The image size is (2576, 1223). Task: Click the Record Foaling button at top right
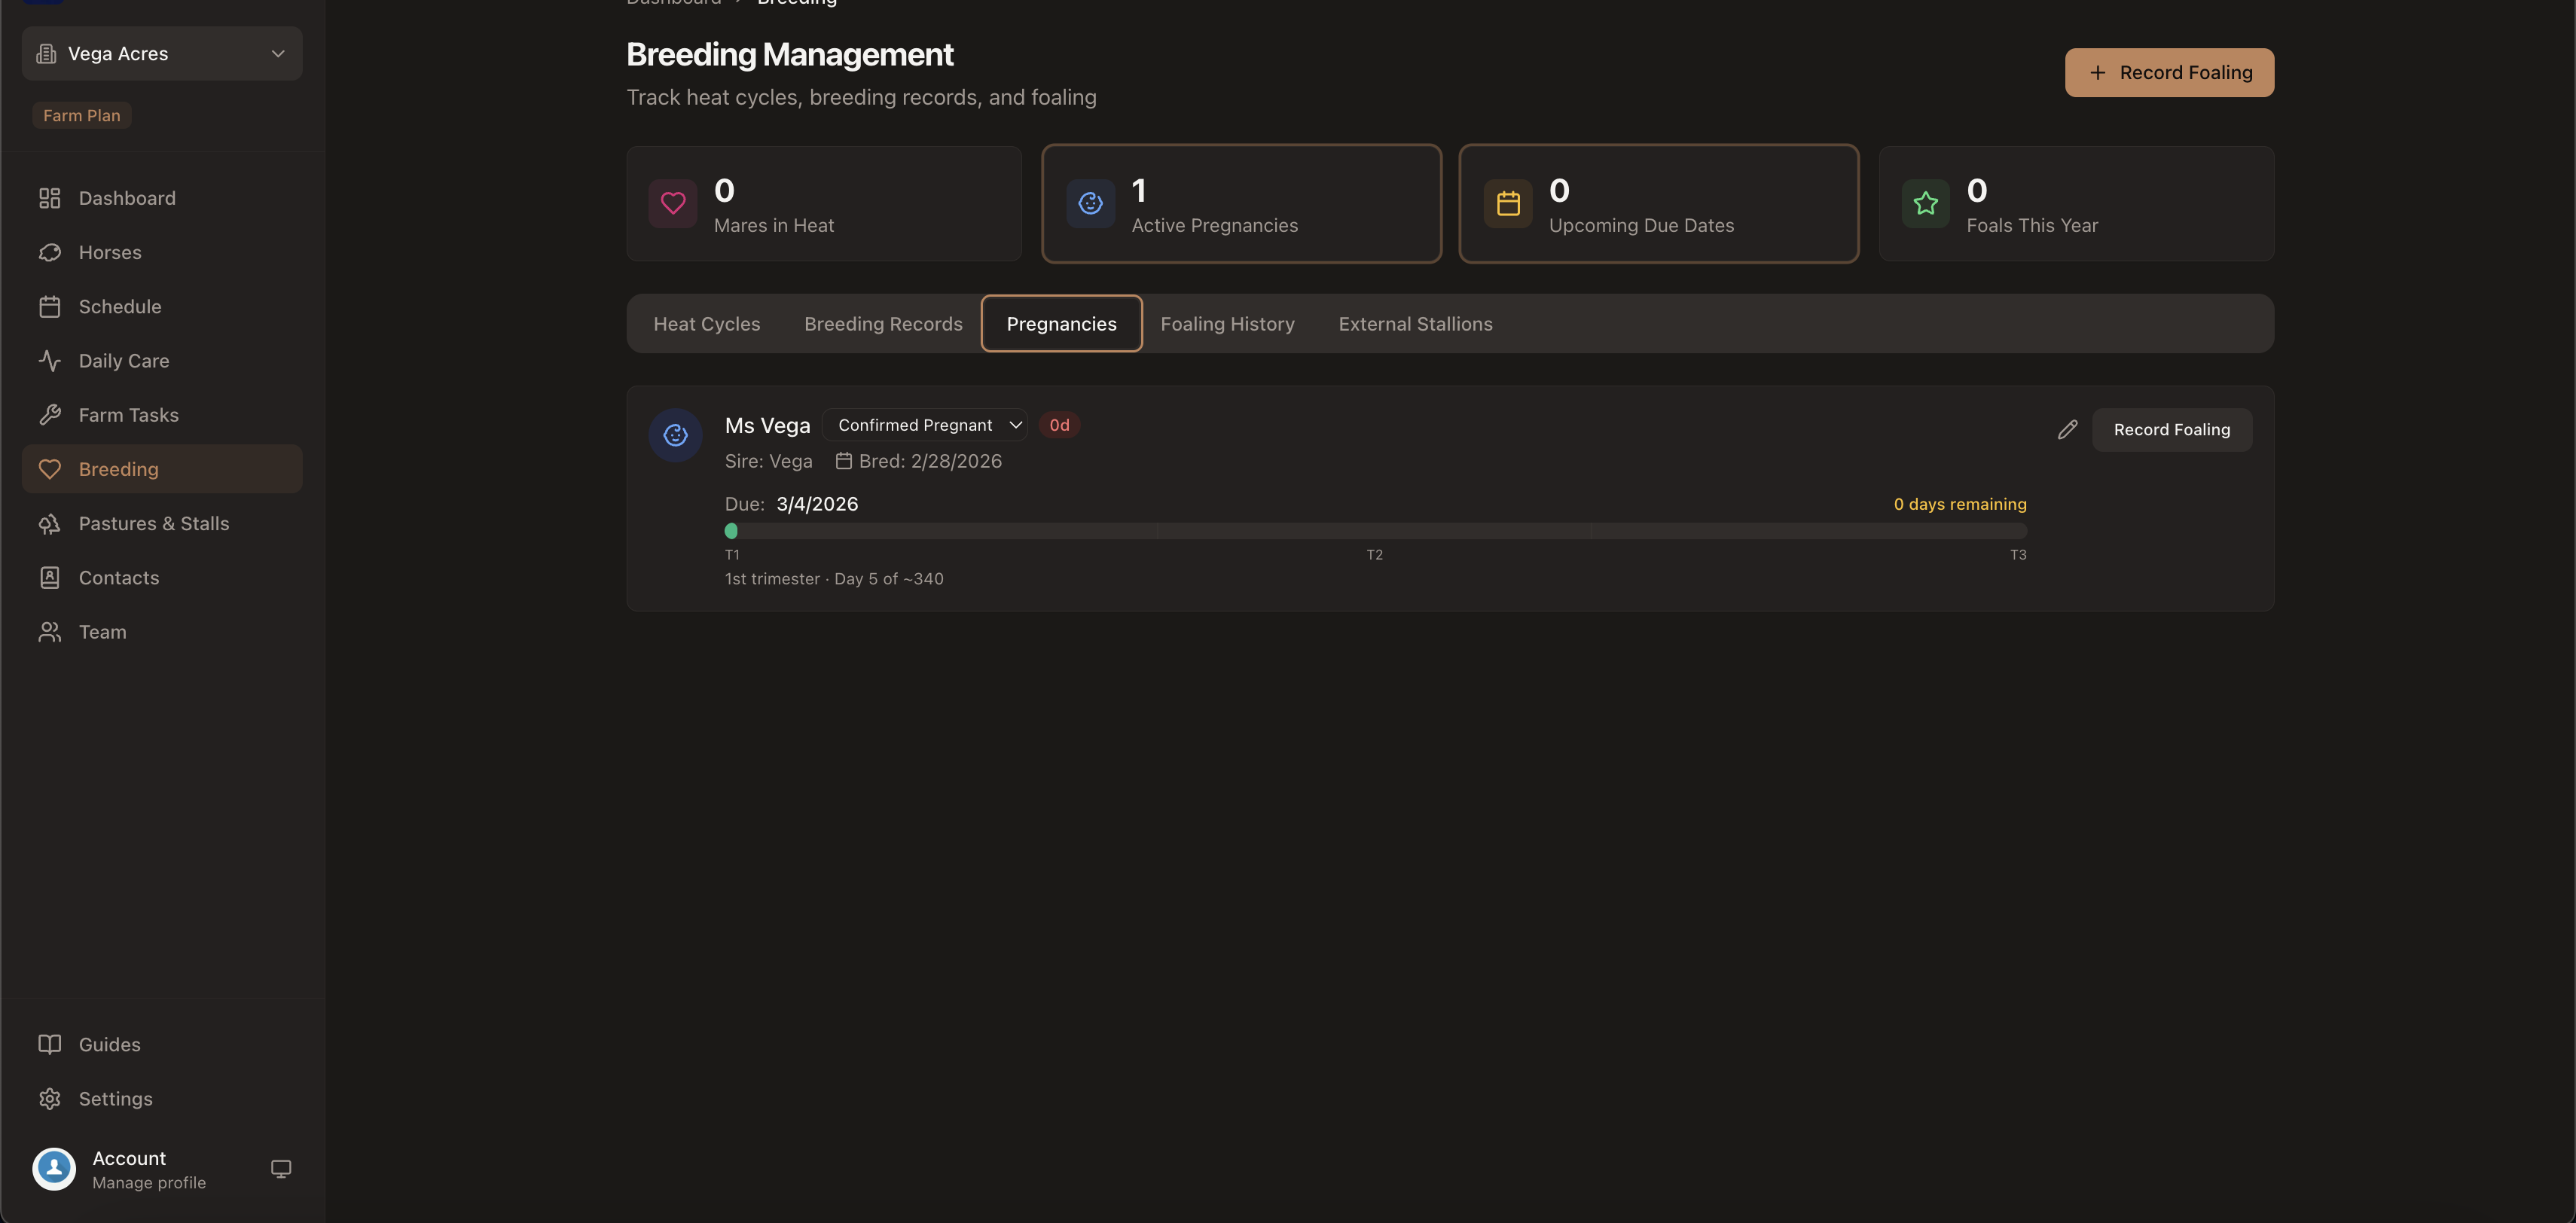[x=2169, y=72]
